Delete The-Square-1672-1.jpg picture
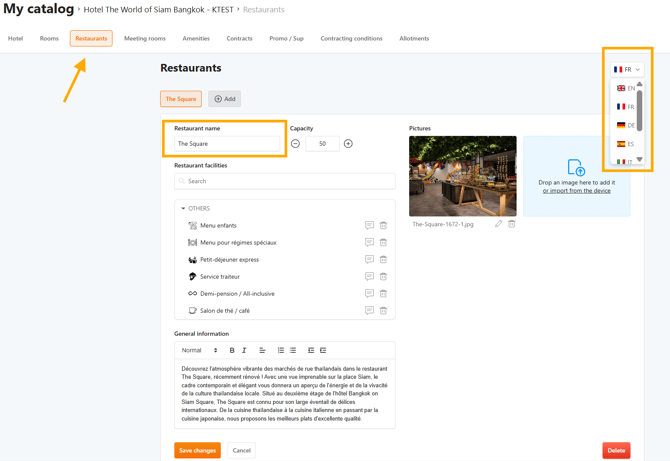The image size is (670, 461). [512, 224]
